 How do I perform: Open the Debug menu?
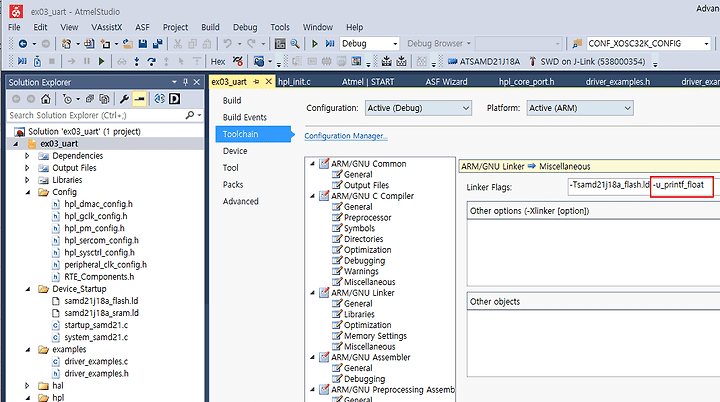[x=245, y=27]
